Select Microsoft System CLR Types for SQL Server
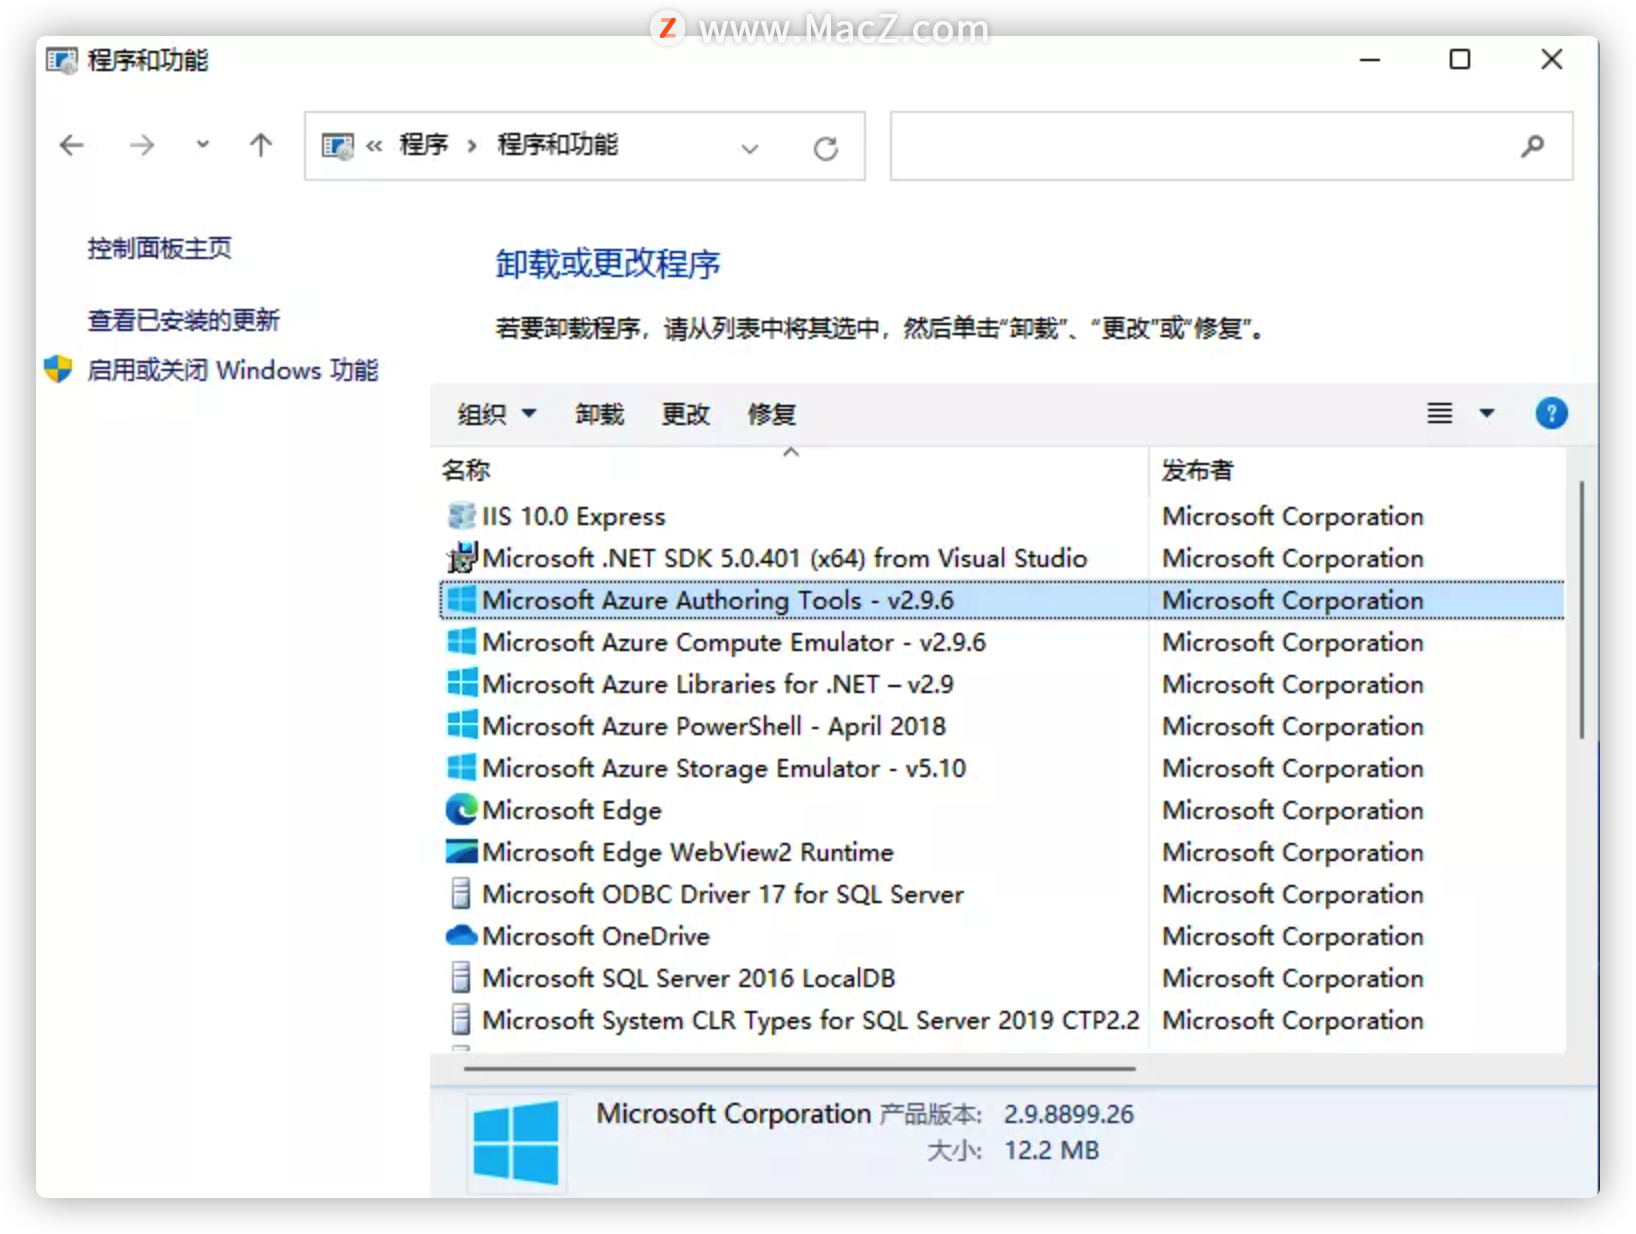 [811, 1020]
